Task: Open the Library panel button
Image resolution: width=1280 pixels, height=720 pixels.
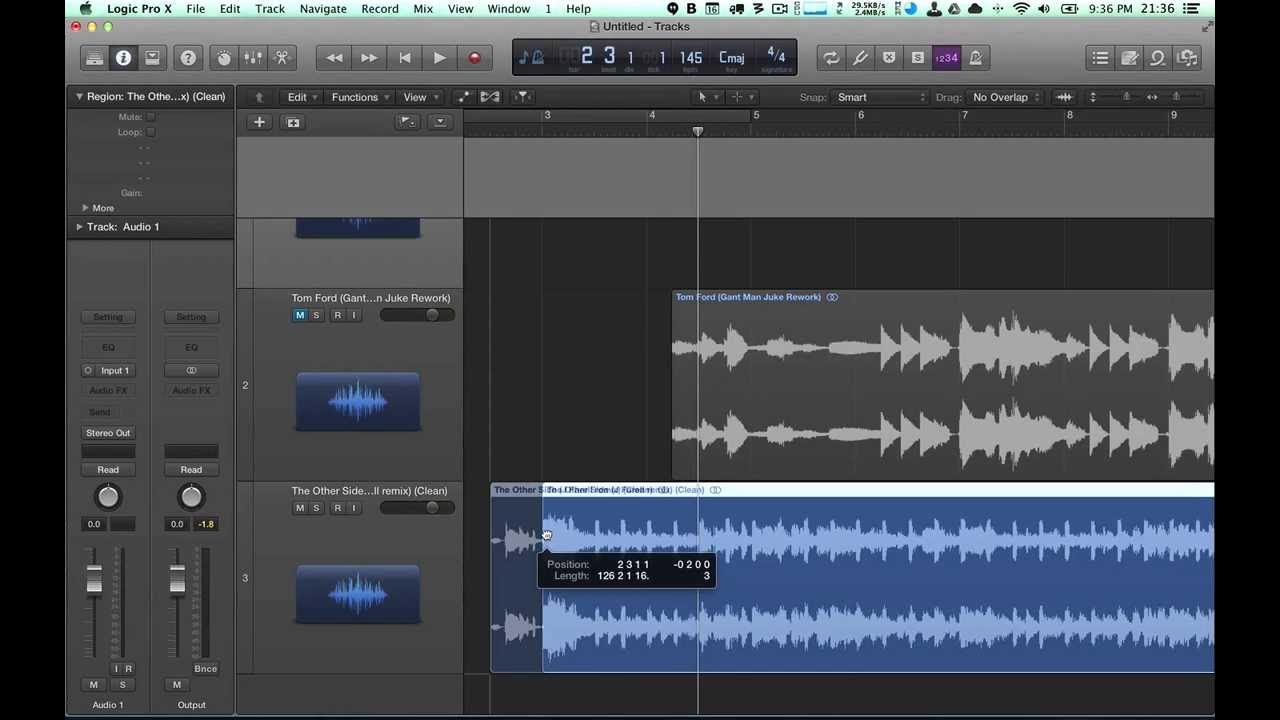Action: click(x=94, y=58)
